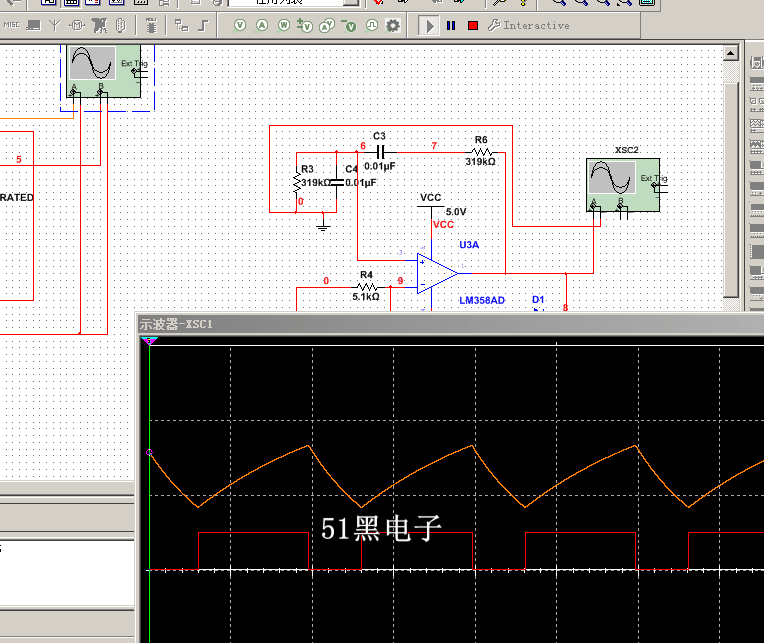Open the Connectors component group
This screenshot has width=764, height=643.
[x=120, y=25]
